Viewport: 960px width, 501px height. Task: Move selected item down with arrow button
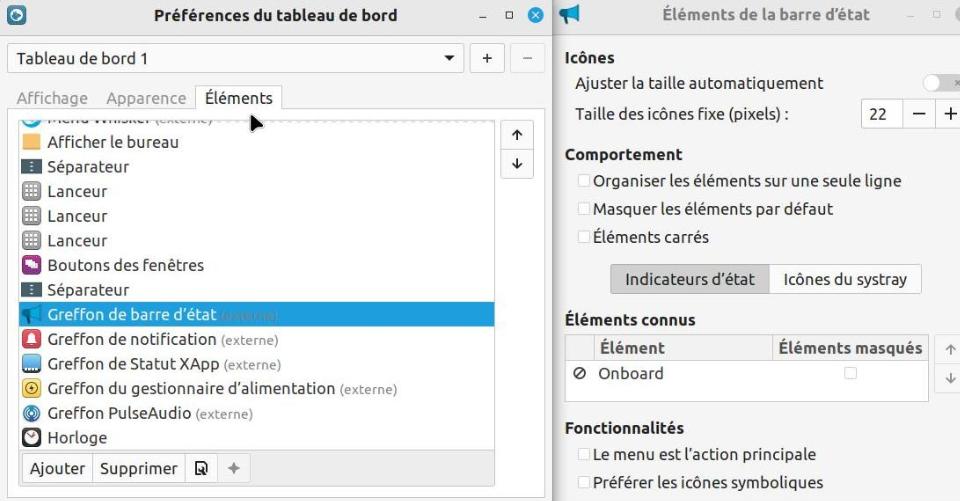(517, 164)
